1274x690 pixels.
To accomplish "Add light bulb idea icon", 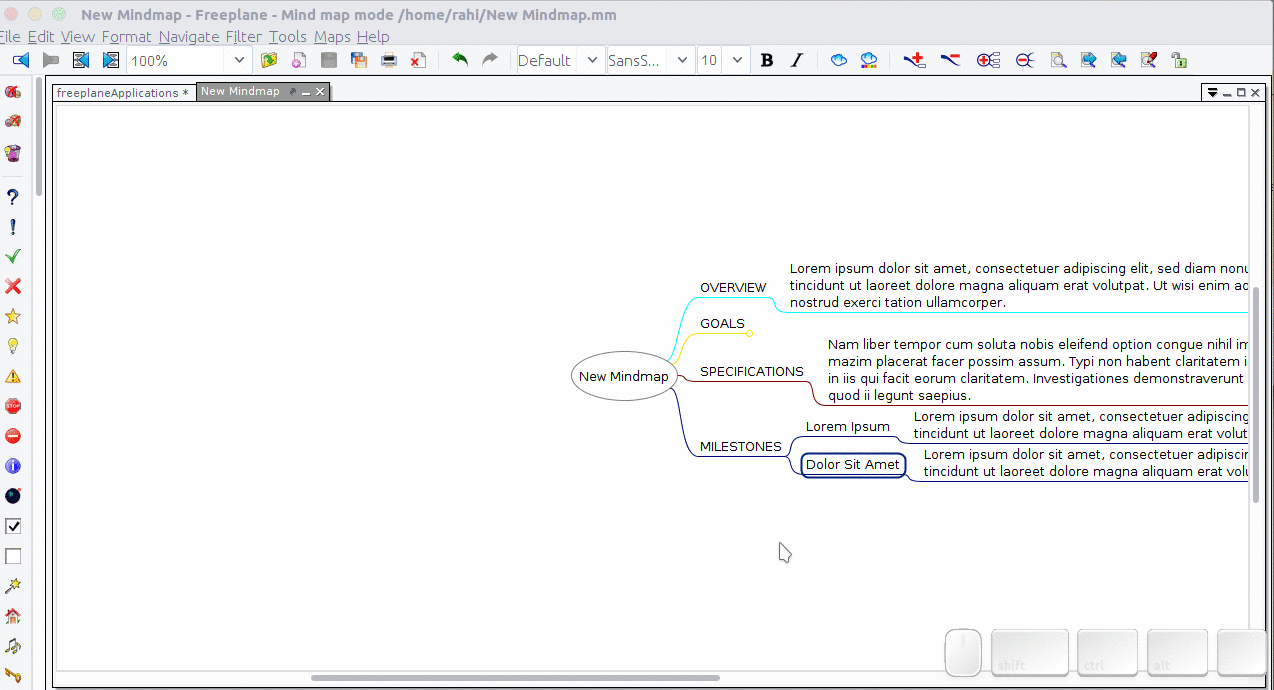I will point(13,346).
